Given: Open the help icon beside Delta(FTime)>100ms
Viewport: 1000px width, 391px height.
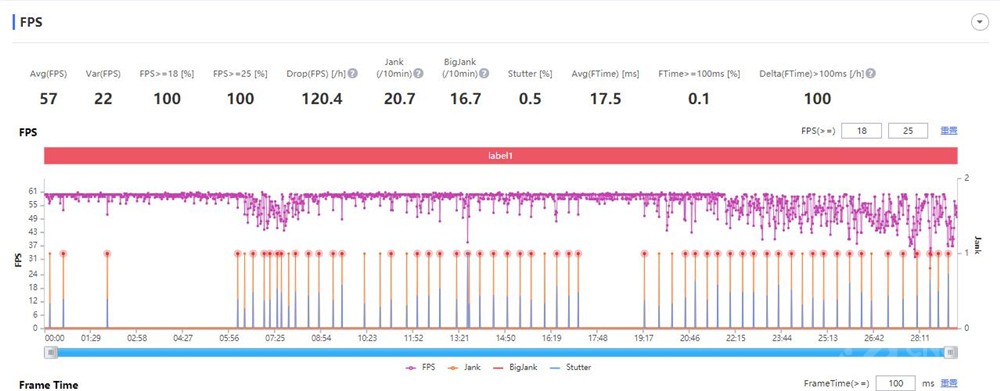Looking at the screenshot, I should pos(871,73).
